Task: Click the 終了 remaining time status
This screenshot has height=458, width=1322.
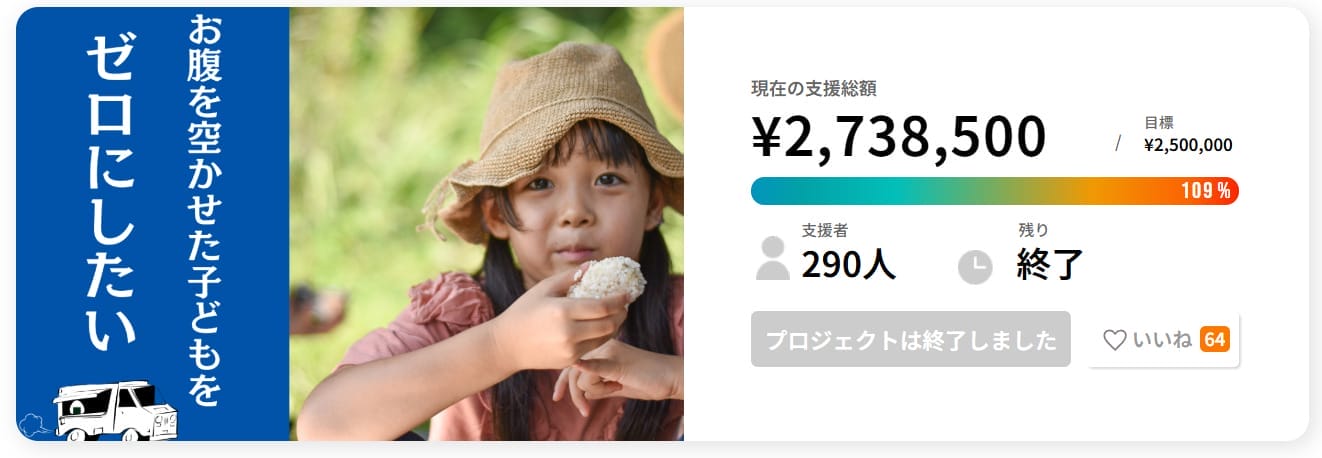Action: pos(1050,264)
